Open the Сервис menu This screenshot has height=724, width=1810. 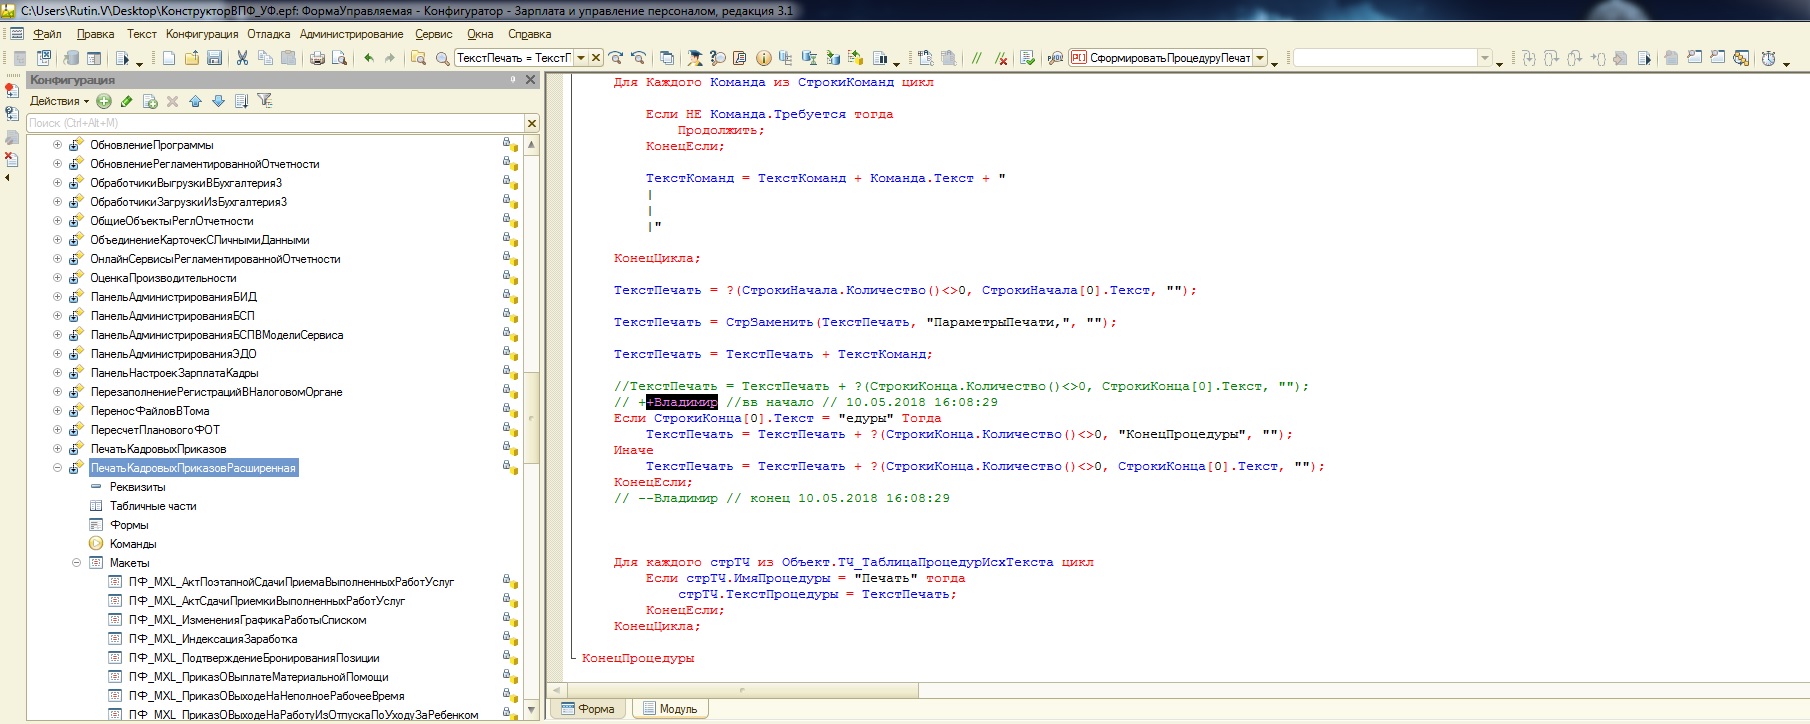(434, 34)
